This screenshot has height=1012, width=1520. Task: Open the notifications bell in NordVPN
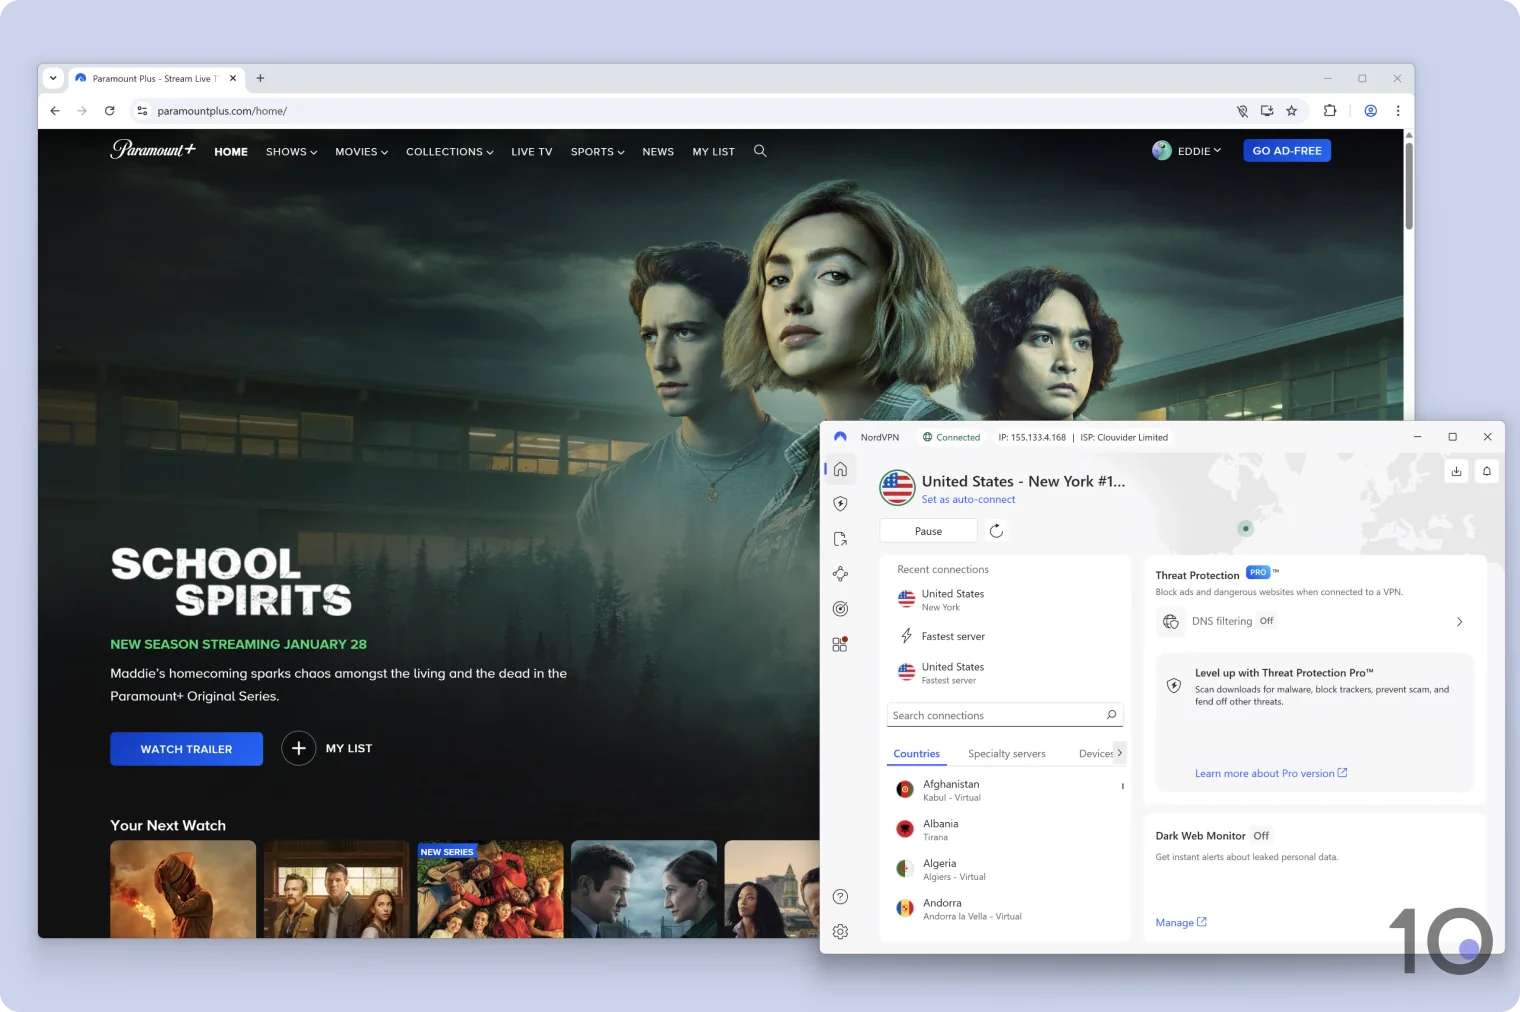coord(1487,471)
